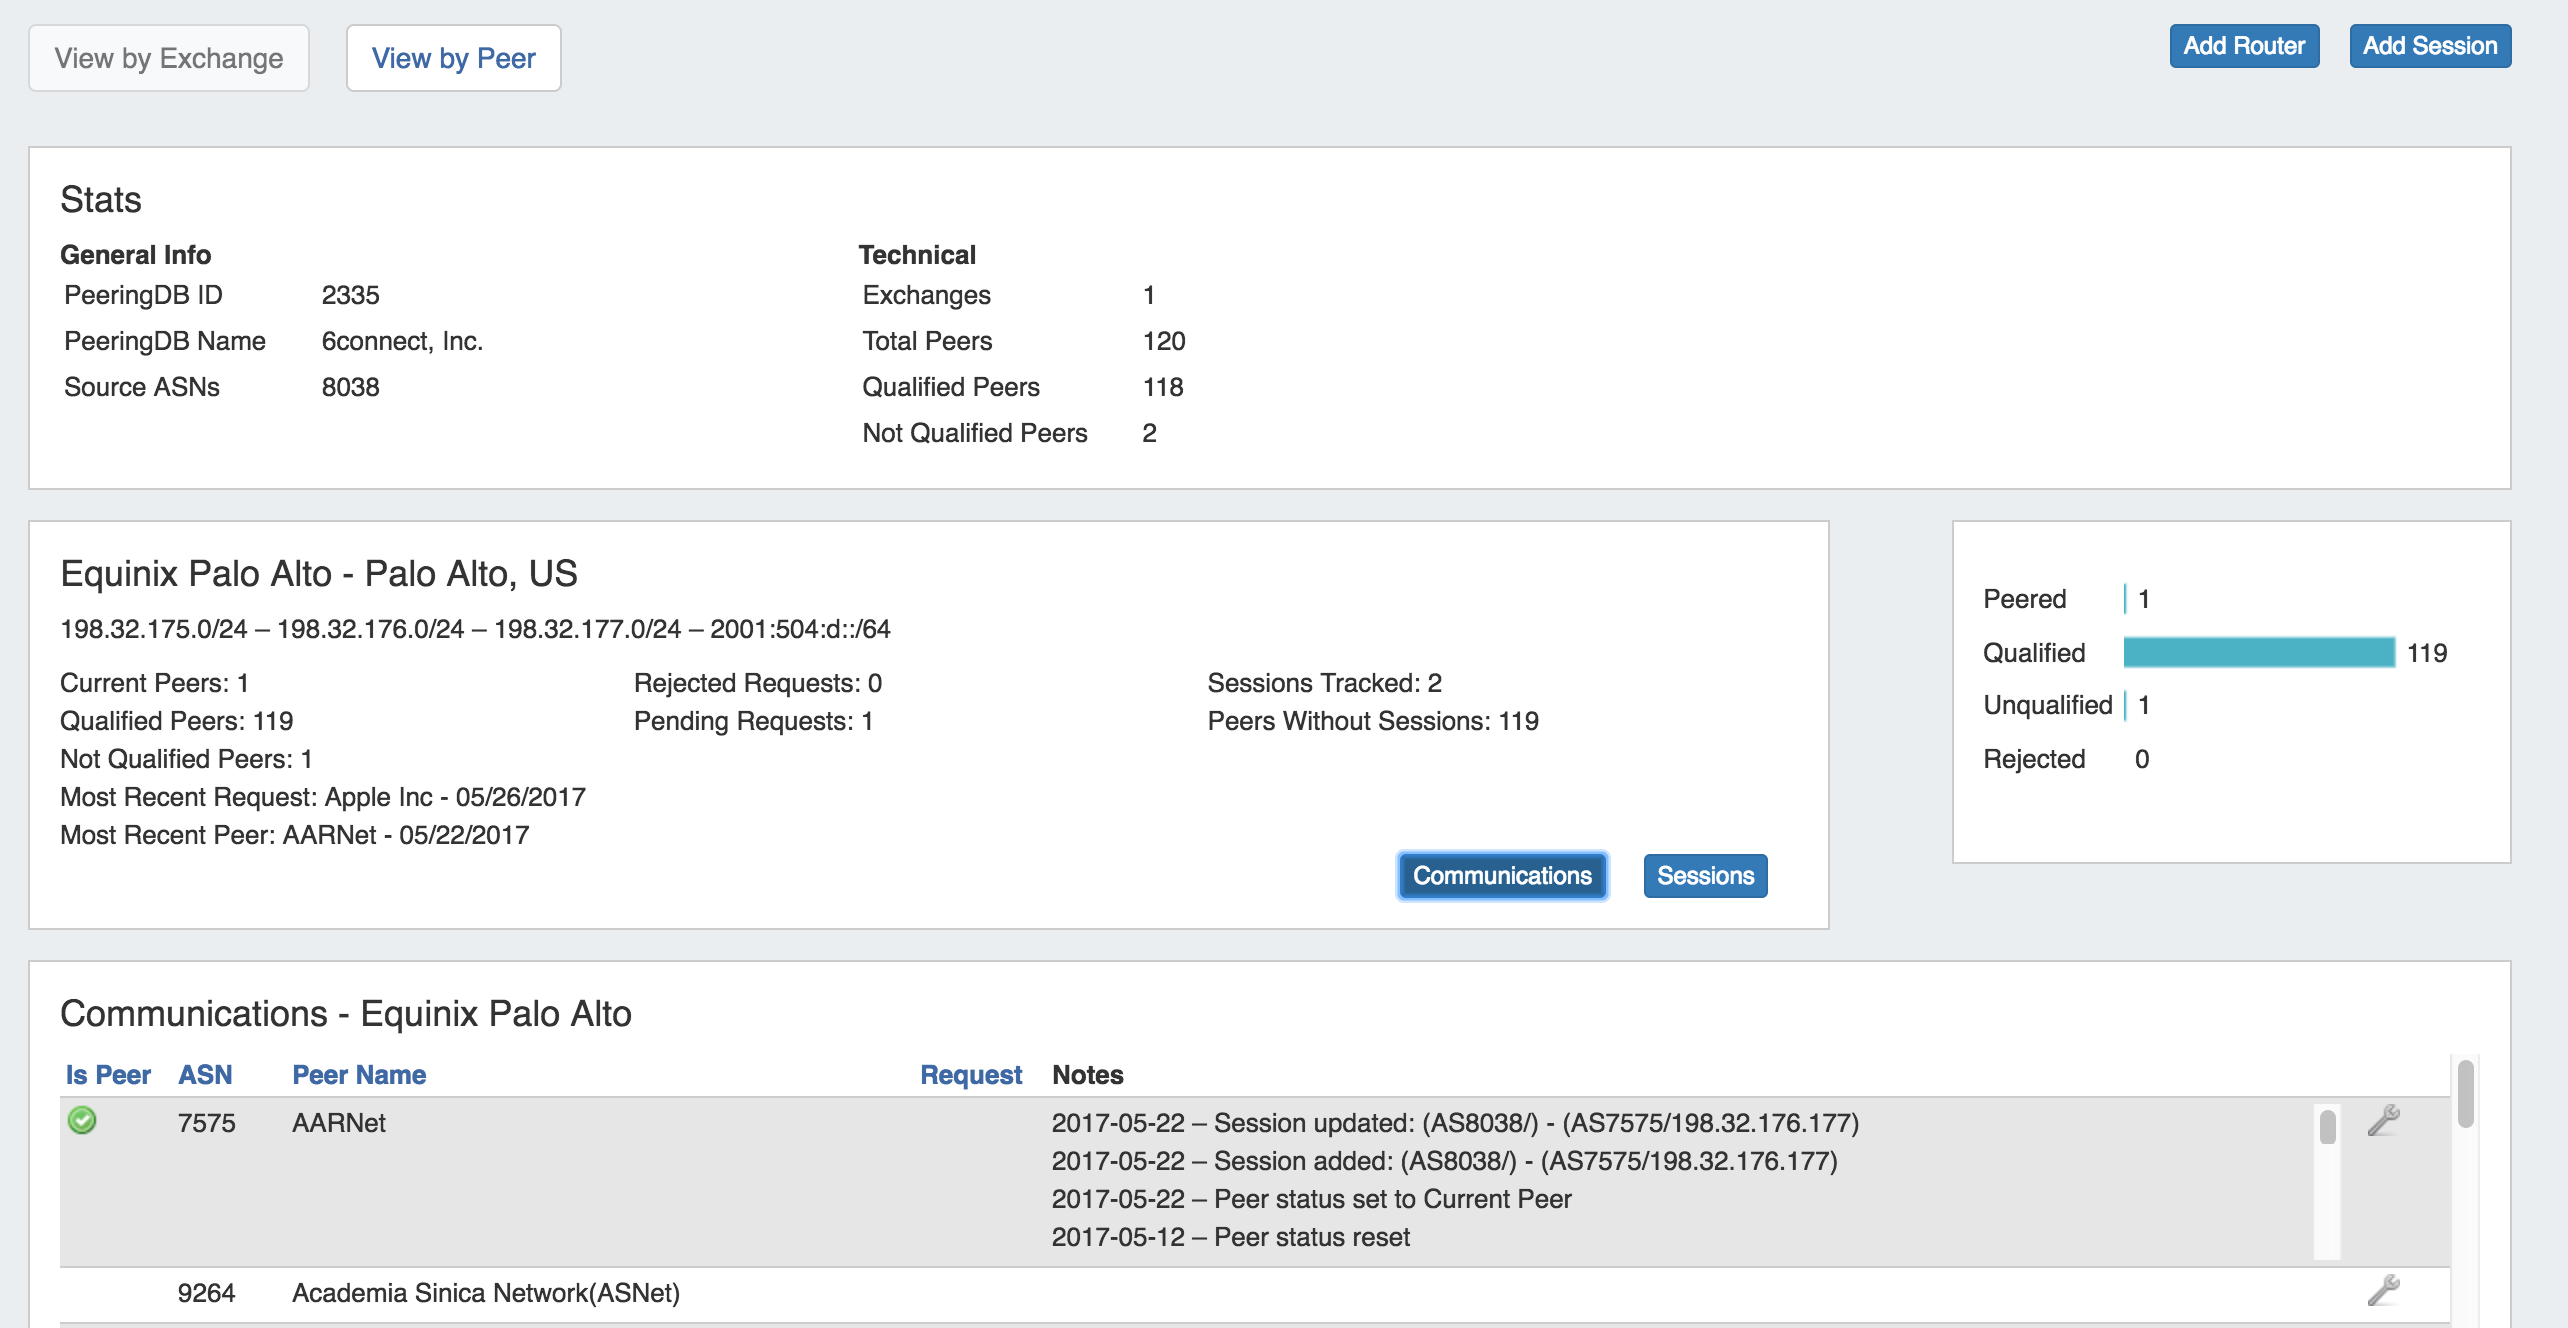Click the green peer status check icon
2568x1328 pixels.
coord(82,1120)
